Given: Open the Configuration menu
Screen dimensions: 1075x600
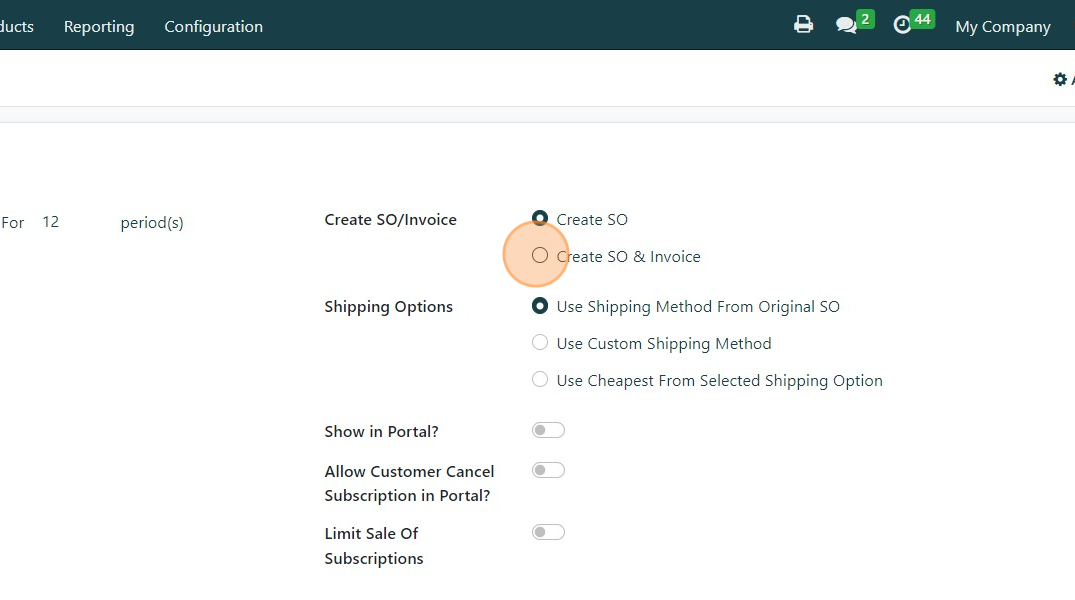Looking at the screenshot, I should tap(213, 27).
